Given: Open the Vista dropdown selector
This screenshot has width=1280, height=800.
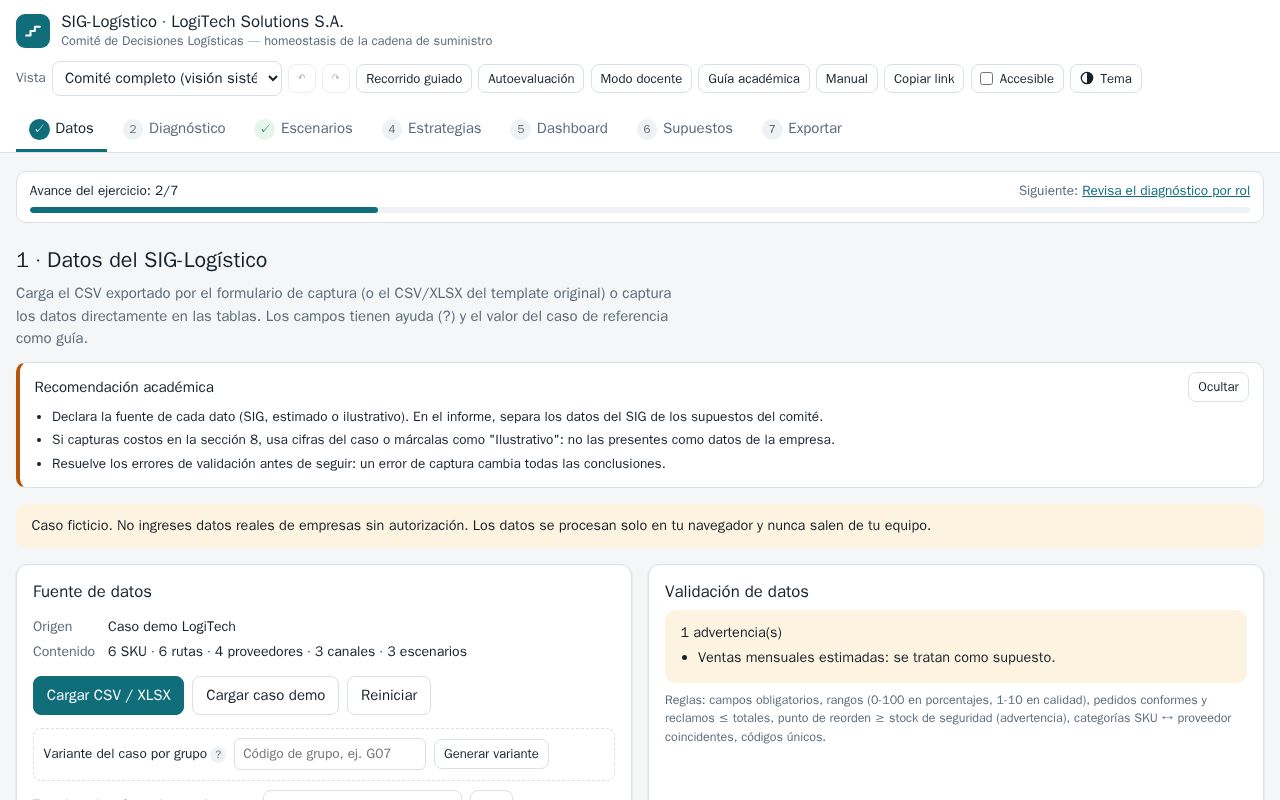Looking at the screenshot, I should click(167, 78).
